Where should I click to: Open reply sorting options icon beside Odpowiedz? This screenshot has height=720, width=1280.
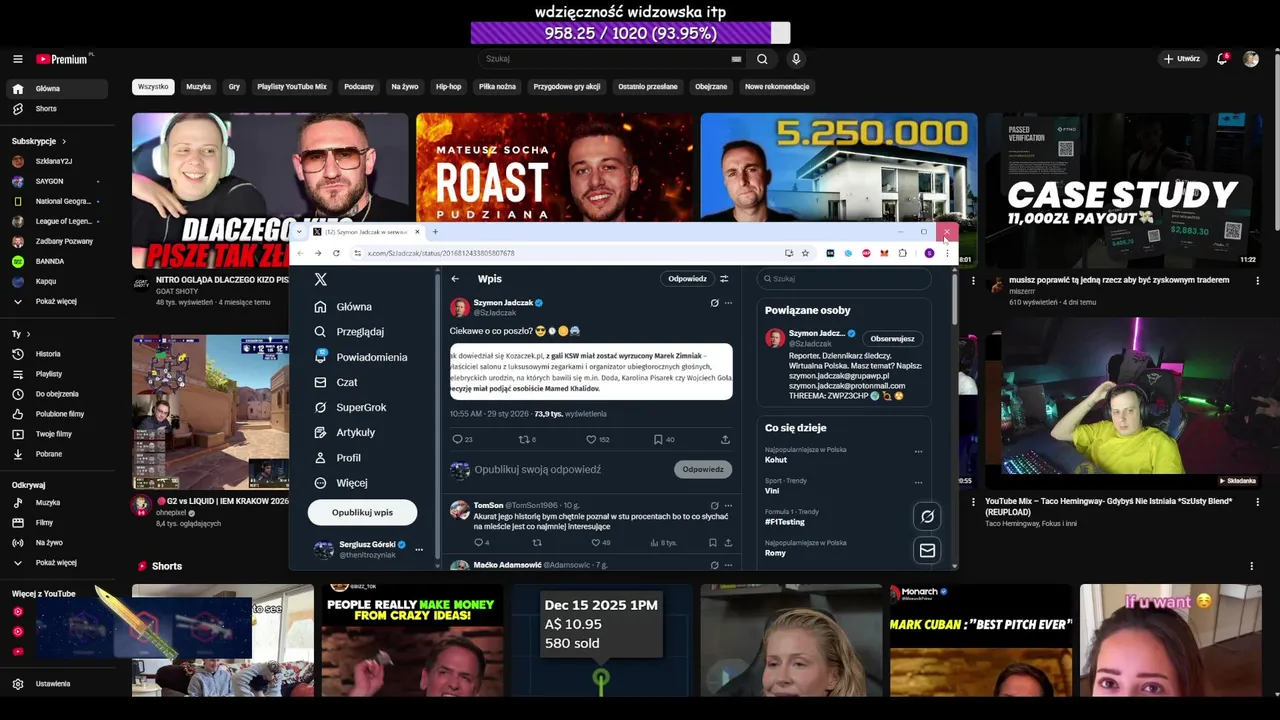pyautogui.click(x=724, y=279)
